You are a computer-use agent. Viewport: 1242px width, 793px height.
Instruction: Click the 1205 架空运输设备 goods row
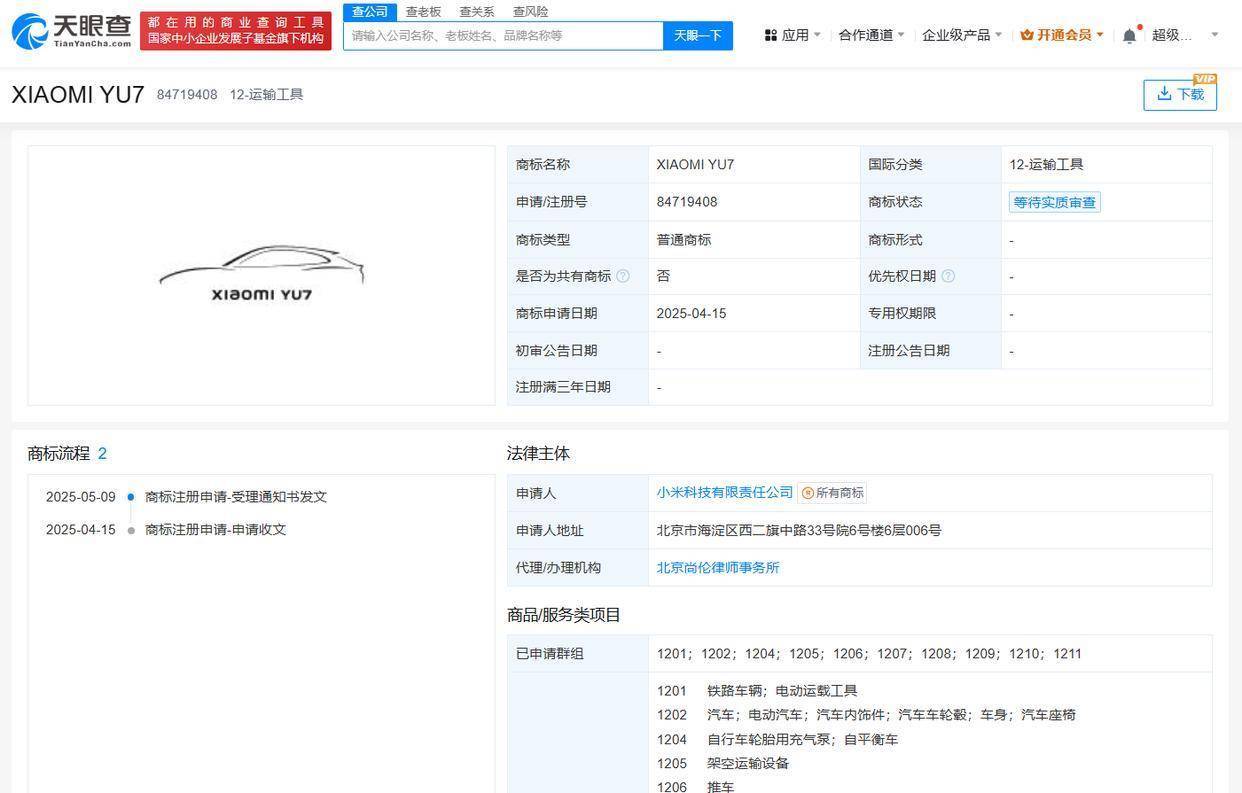pos(723,763)
